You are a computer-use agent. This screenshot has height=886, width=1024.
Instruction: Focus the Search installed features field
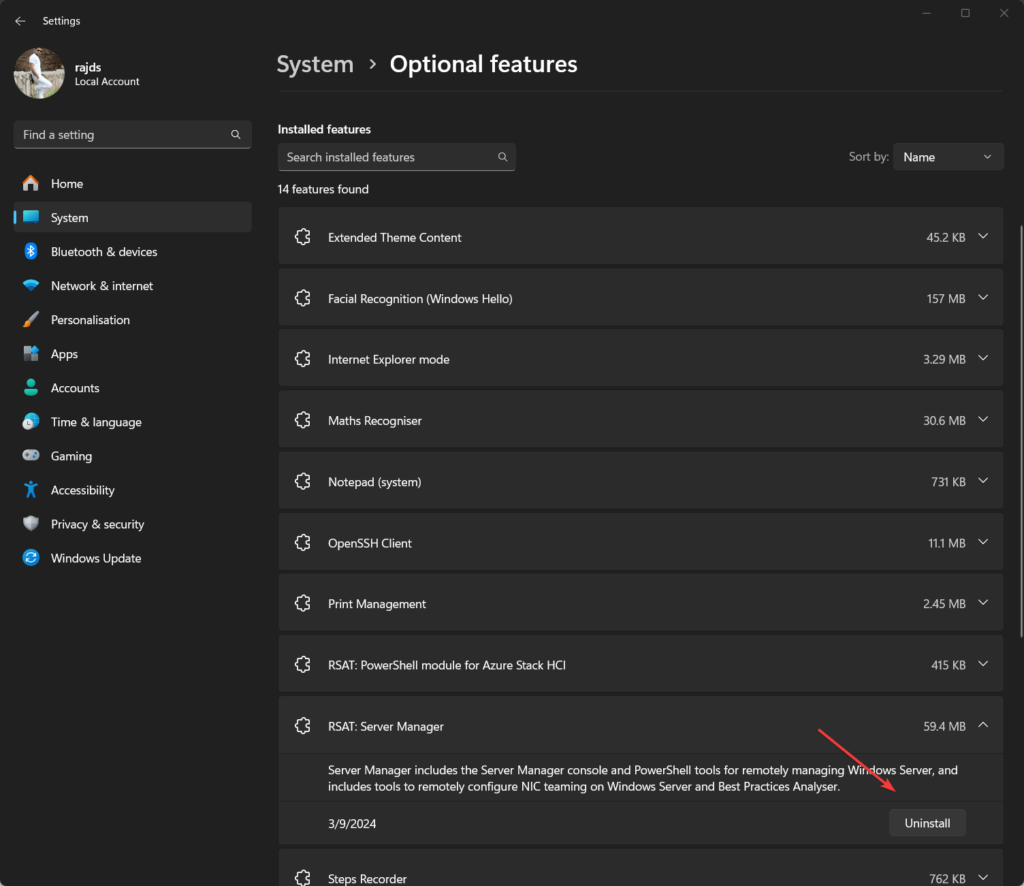point(396,157)
